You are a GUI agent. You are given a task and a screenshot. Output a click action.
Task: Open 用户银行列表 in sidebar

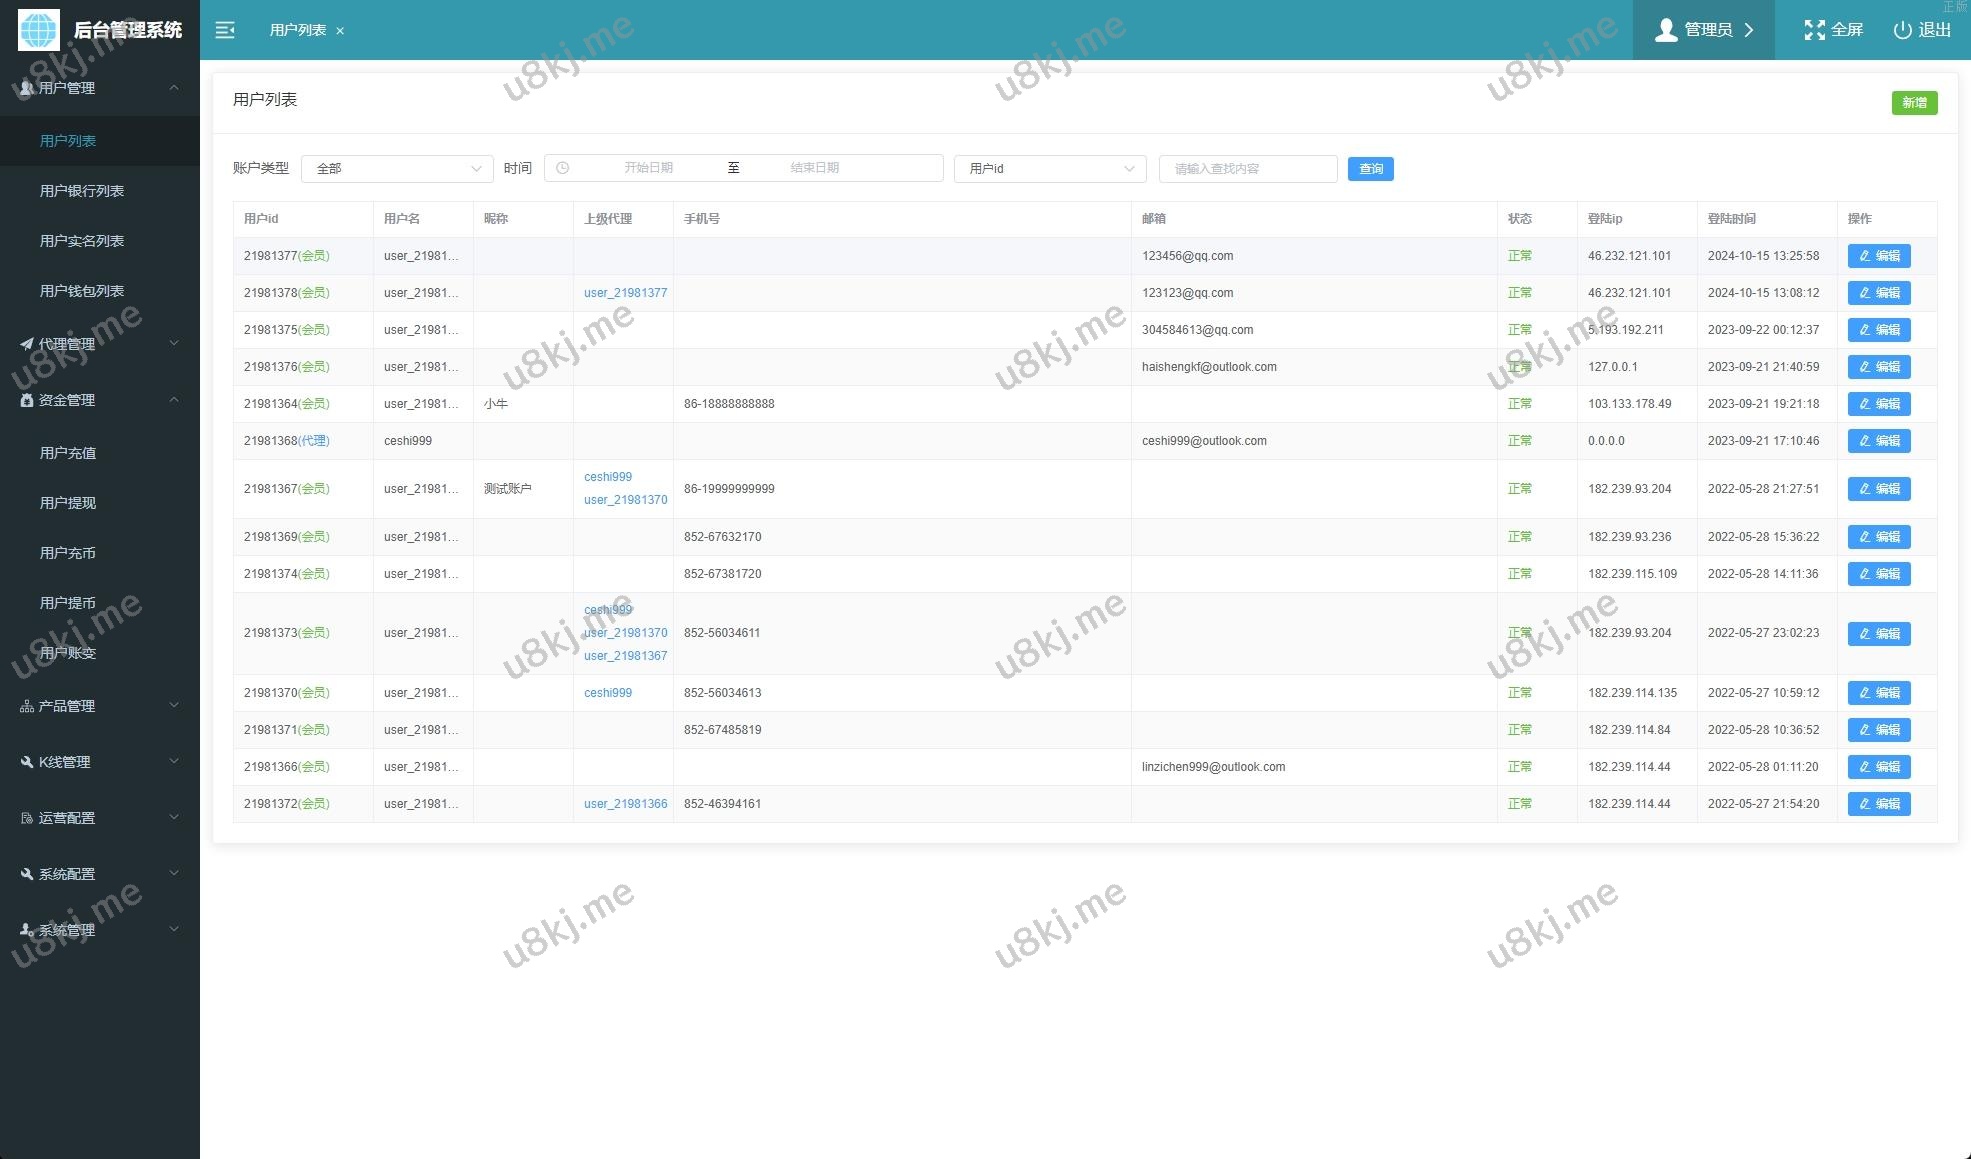pos(82,191)
